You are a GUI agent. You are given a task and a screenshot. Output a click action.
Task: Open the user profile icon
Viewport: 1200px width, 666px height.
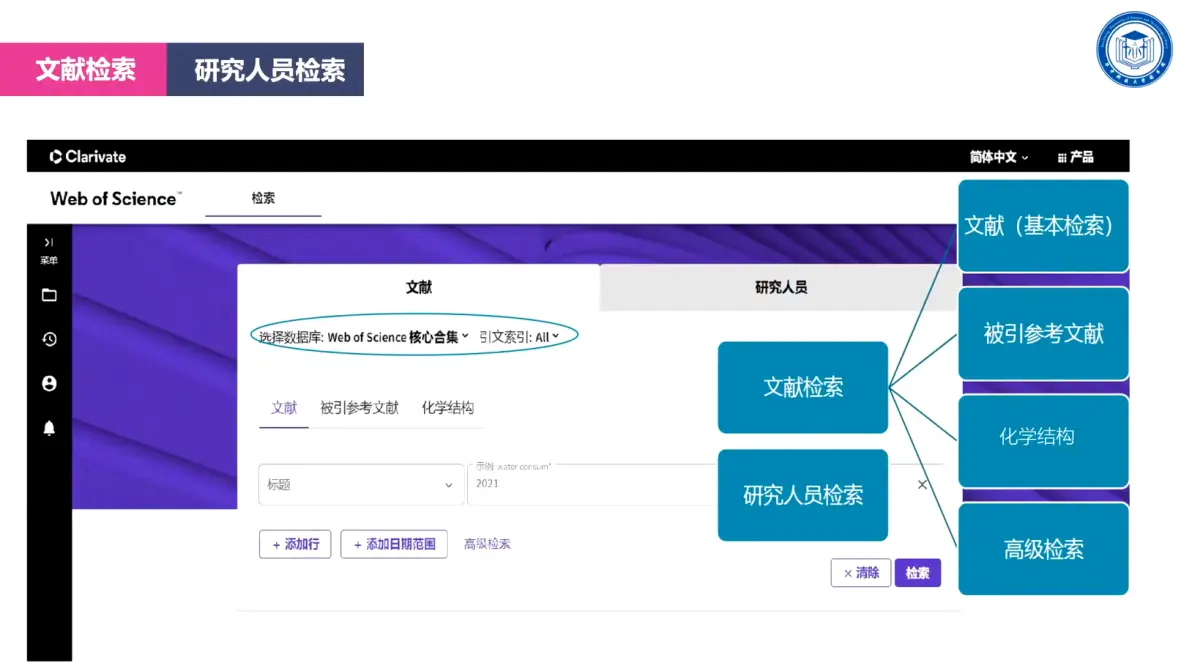49,383
